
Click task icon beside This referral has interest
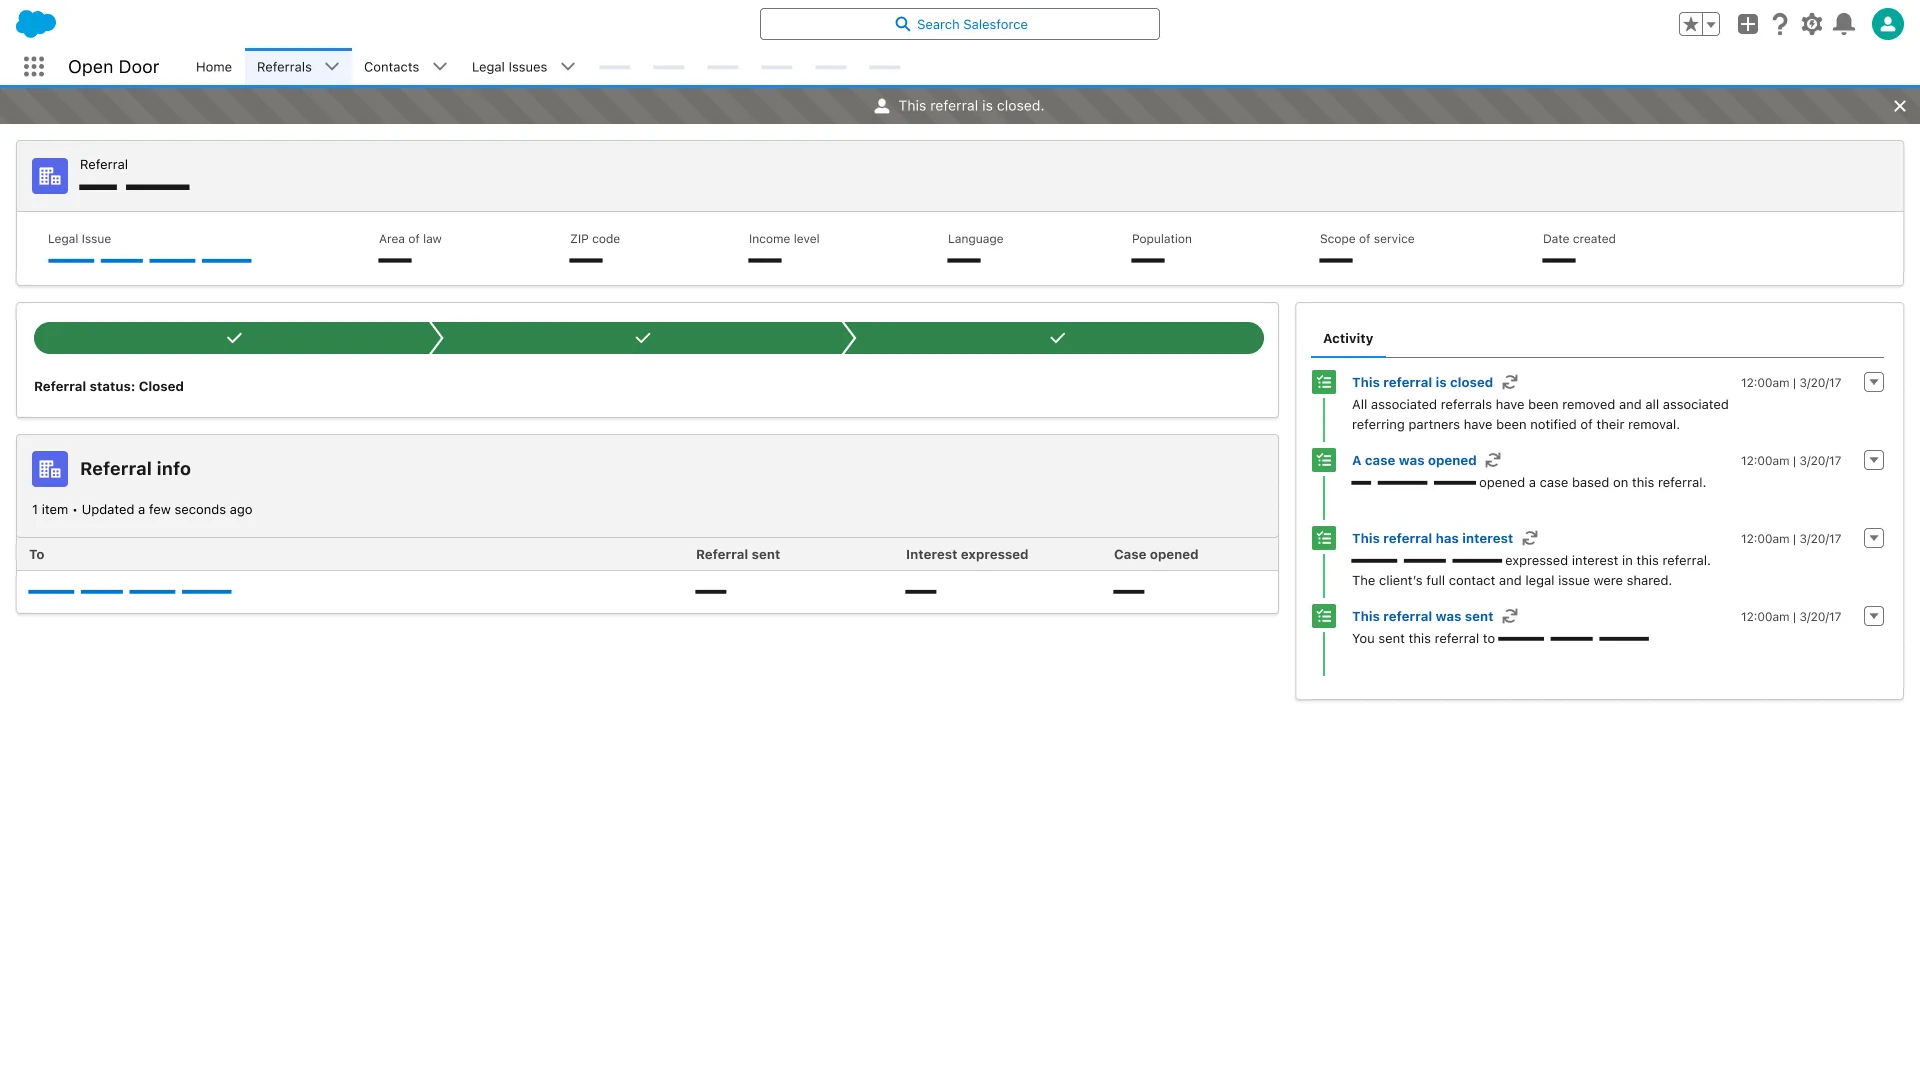[x=1324, y=538]
